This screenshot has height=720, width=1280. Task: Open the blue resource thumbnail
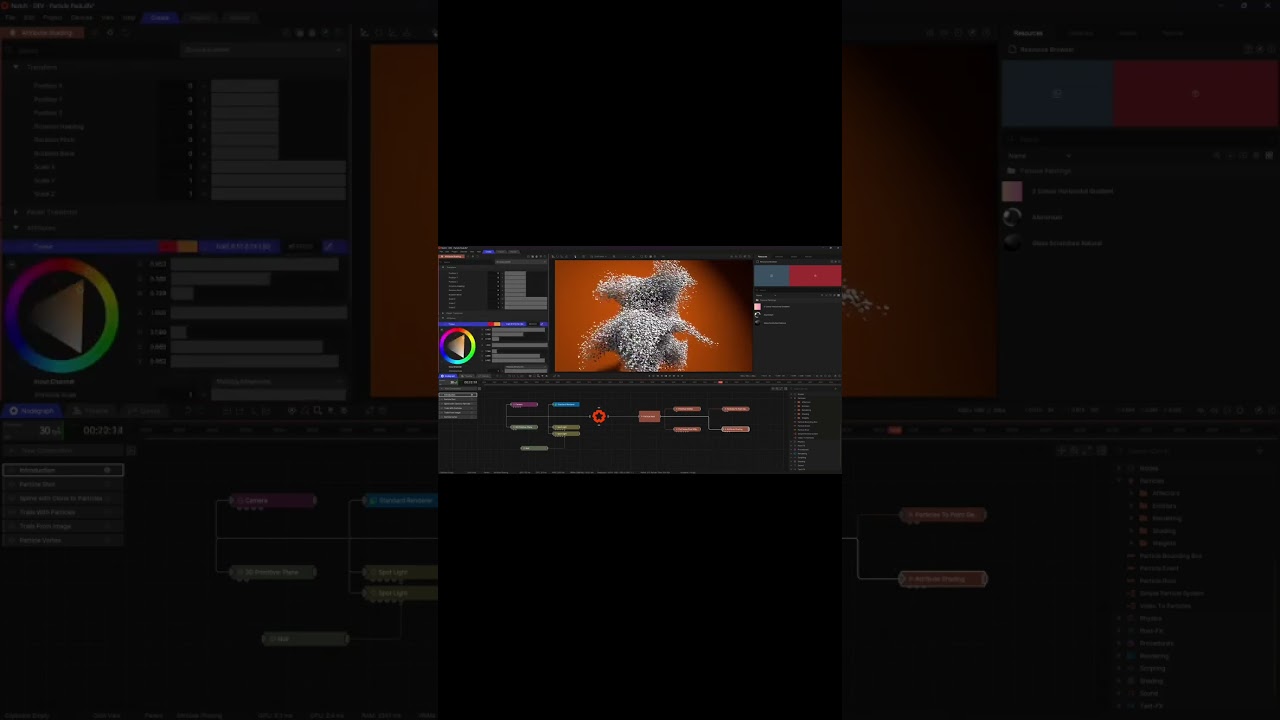(x=1058, y=94)
